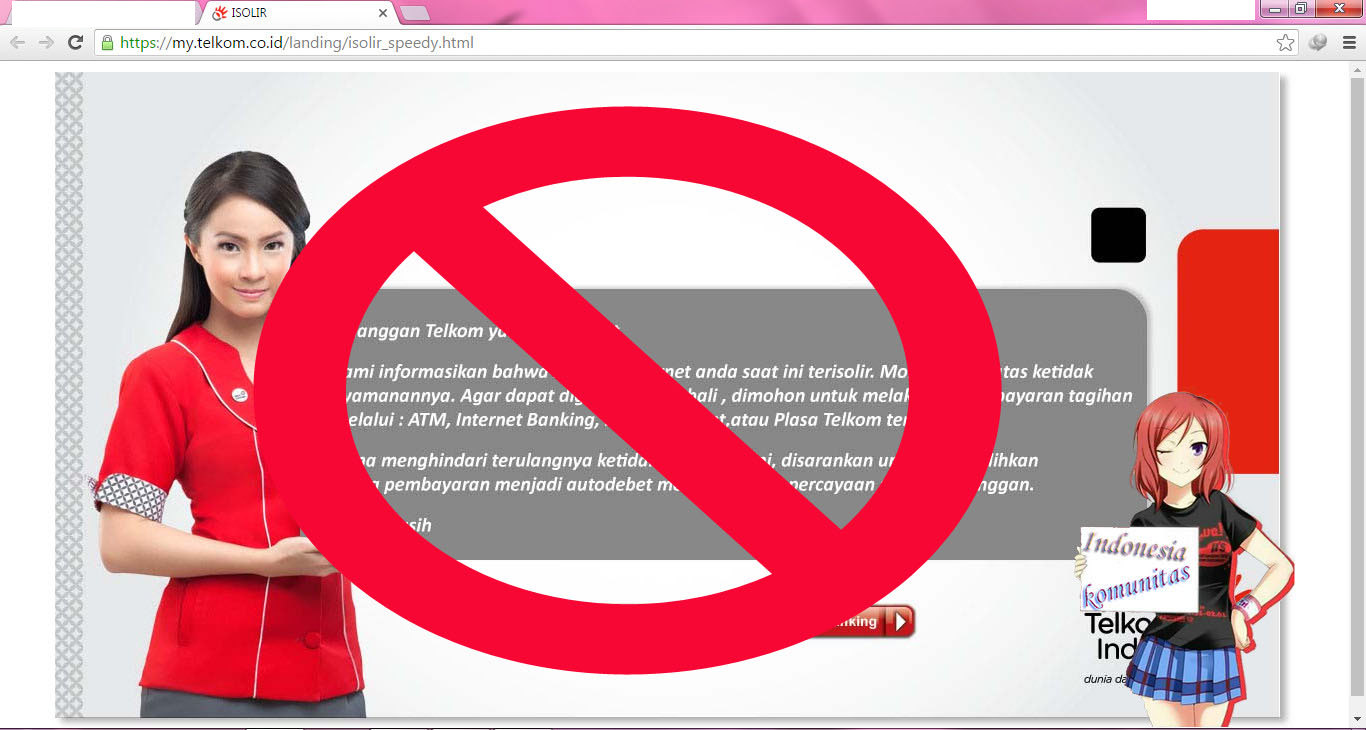Image resolution: width=1366 pixels, height=730 pixels.
Task: Restore down the browser window
Action: (x=1301, y=9)
